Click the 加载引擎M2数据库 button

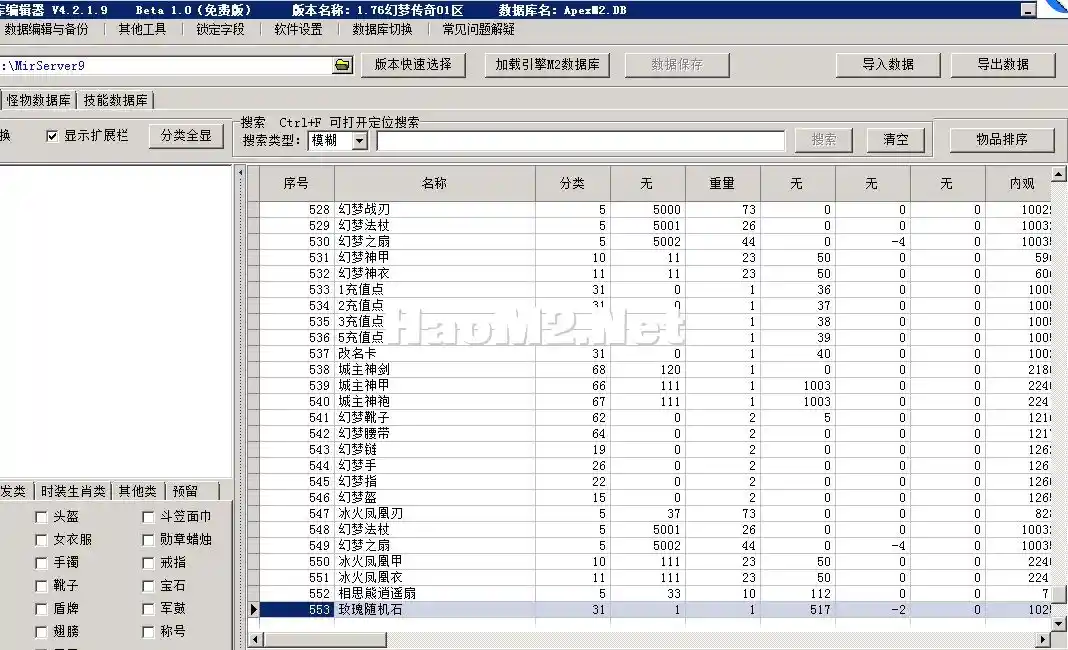[x=547, y=65]
